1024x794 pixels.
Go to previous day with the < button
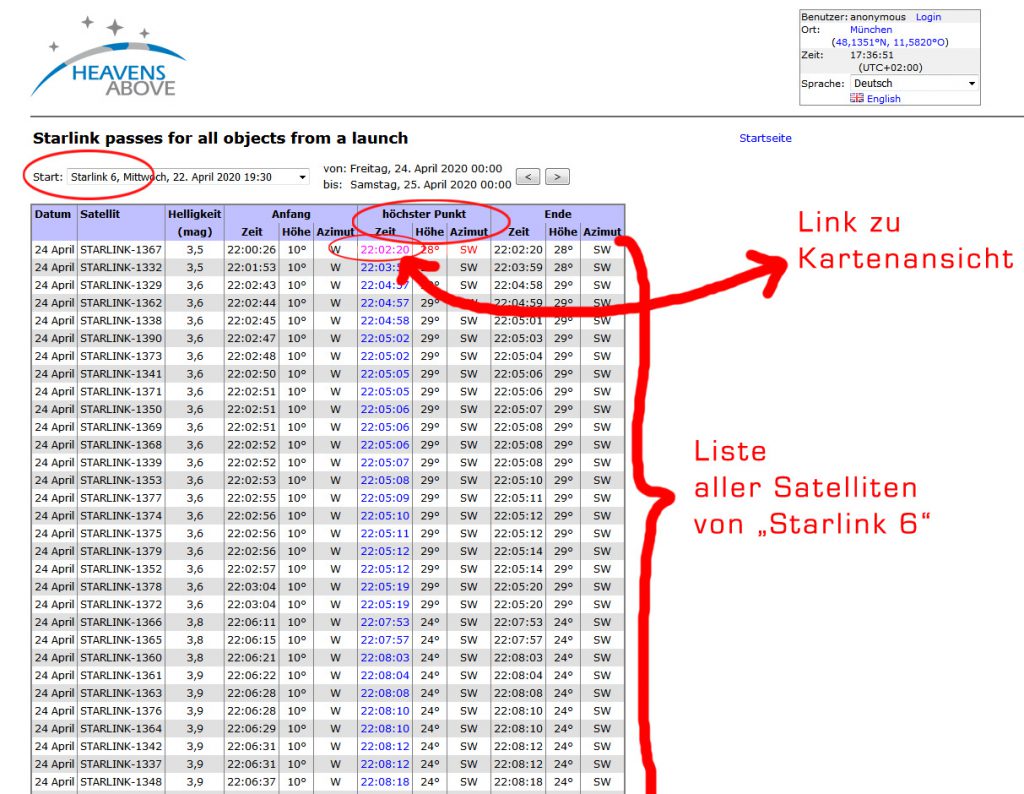[528, 176]
